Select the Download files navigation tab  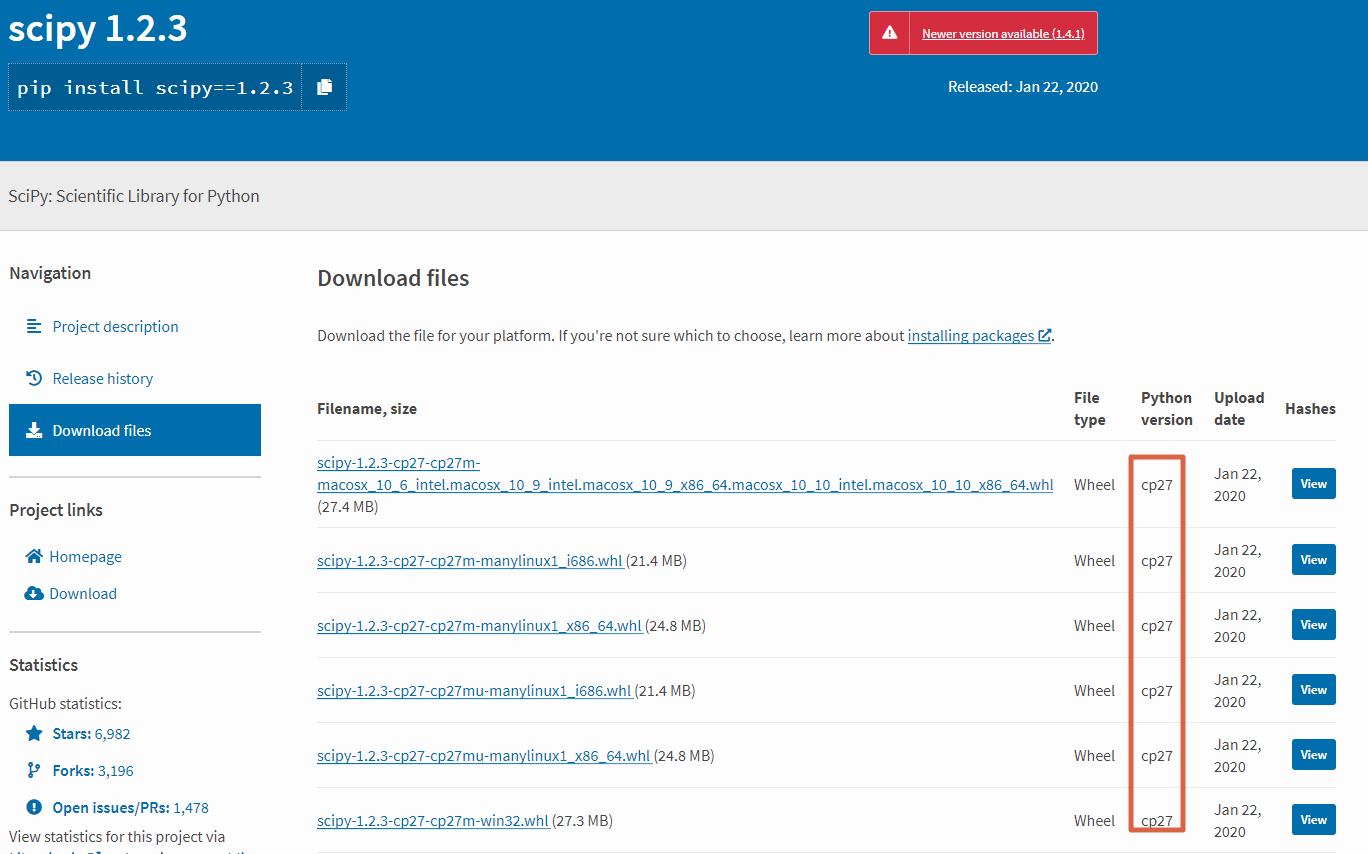(135, 430)
